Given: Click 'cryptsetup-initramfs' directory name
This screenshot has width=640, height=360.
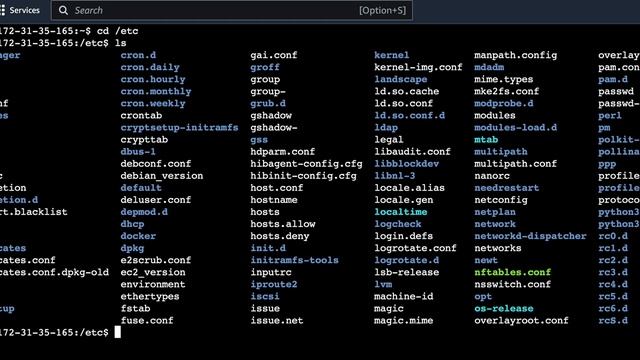Looking at the screenshot, I should click(x=180, y=127).
